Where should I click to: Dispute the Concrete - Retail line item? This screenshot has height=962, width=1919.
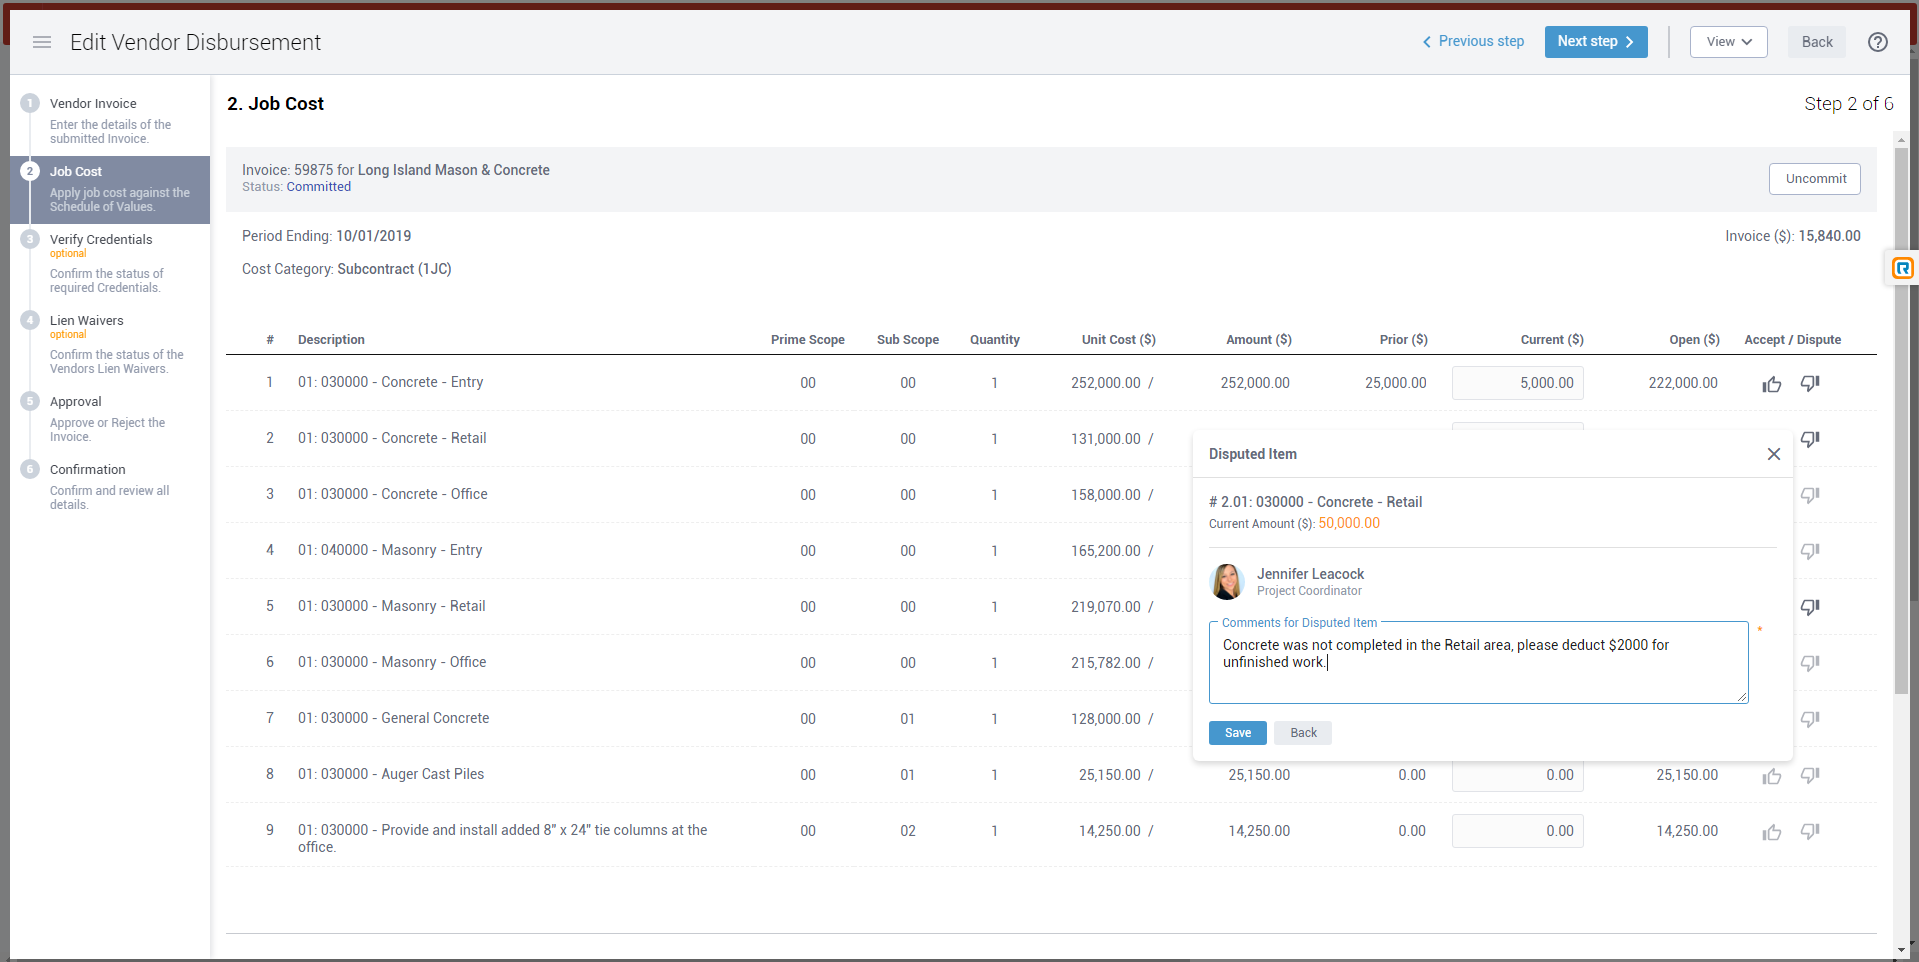pyautogui.click(x=1809, y=439)
